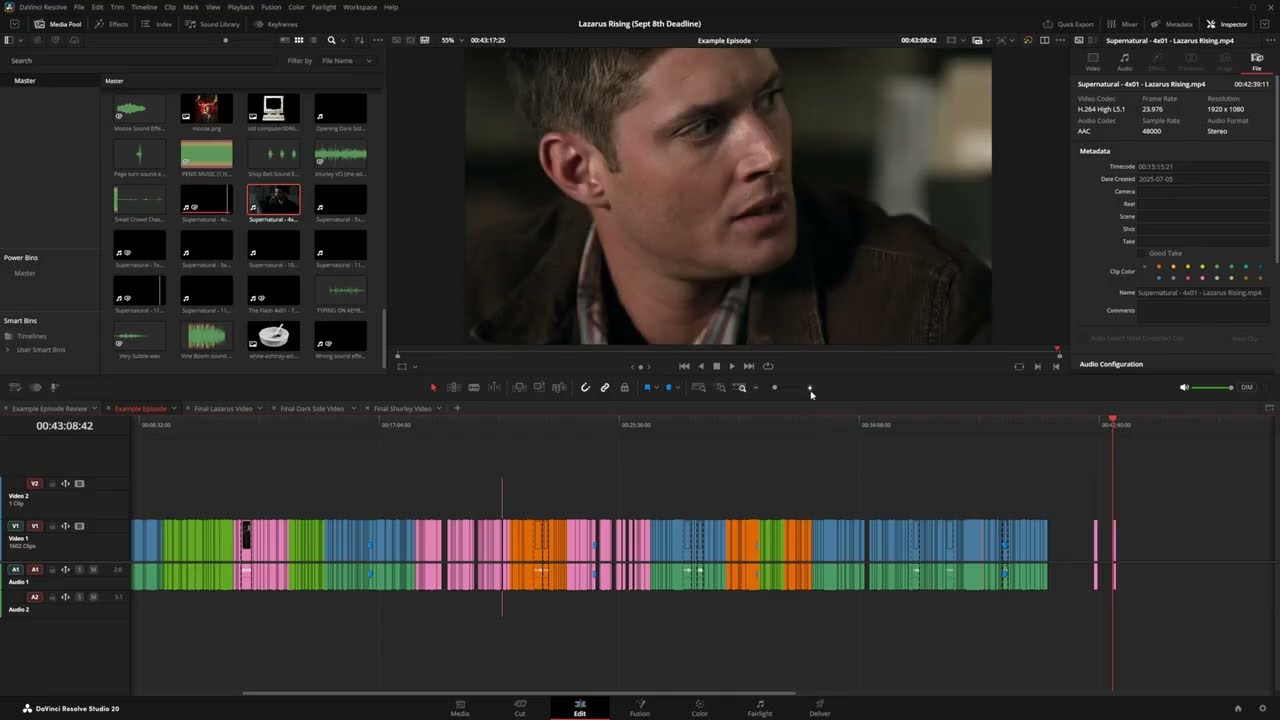Open Final Shurley Video tab dropdown arrow
Image resolution: width=1280 pixels, height=720 pixels.
(439, 408)
